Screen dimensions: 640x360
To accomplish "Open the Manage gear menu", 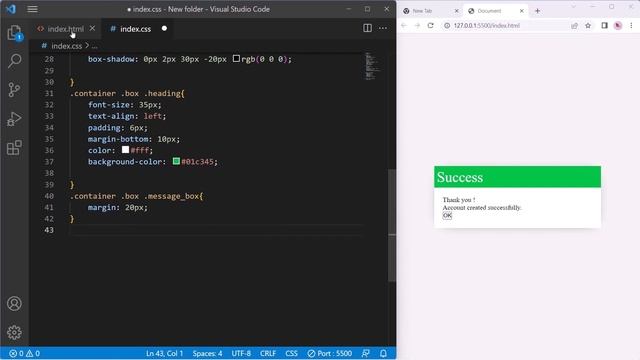I will pyautogui.click(x=14, y=333).
